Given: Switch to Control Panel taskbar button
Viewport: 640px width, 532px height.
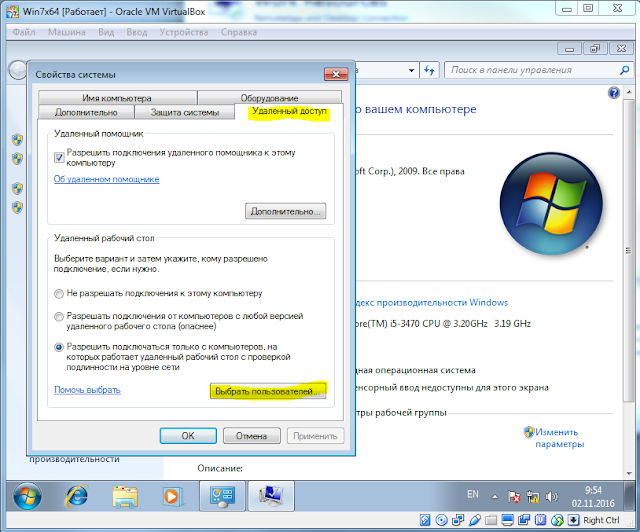Looking at the screenshot, I should click(x=222, y=496).
